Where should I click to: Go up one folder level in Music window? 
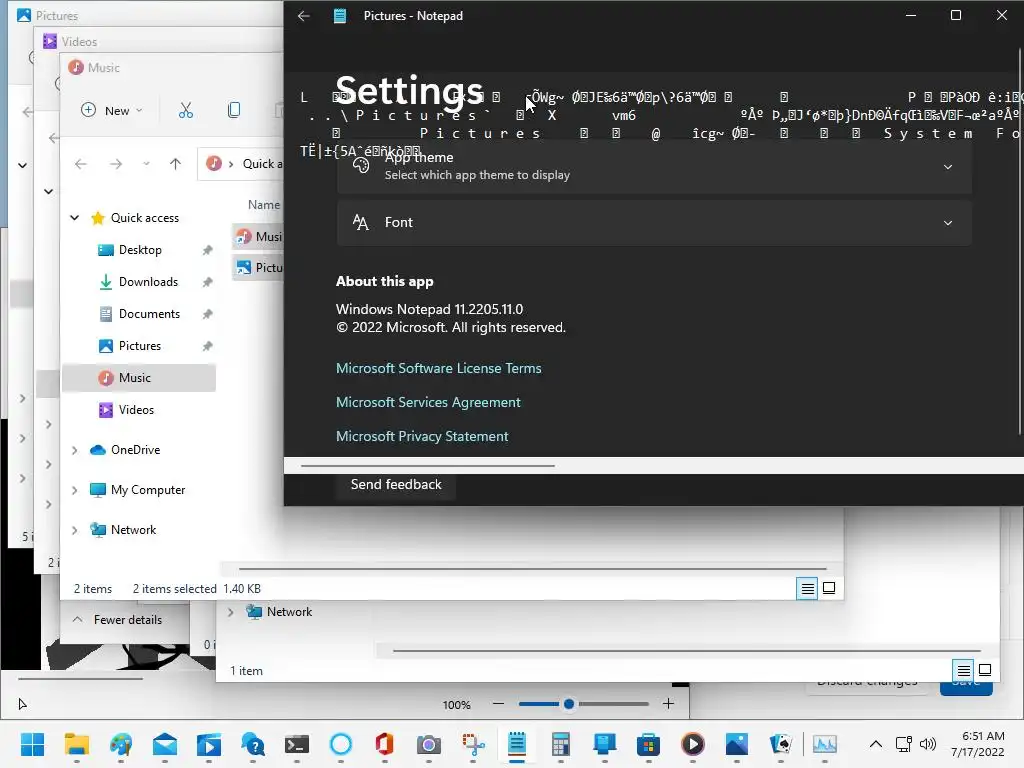pos(175,164)
